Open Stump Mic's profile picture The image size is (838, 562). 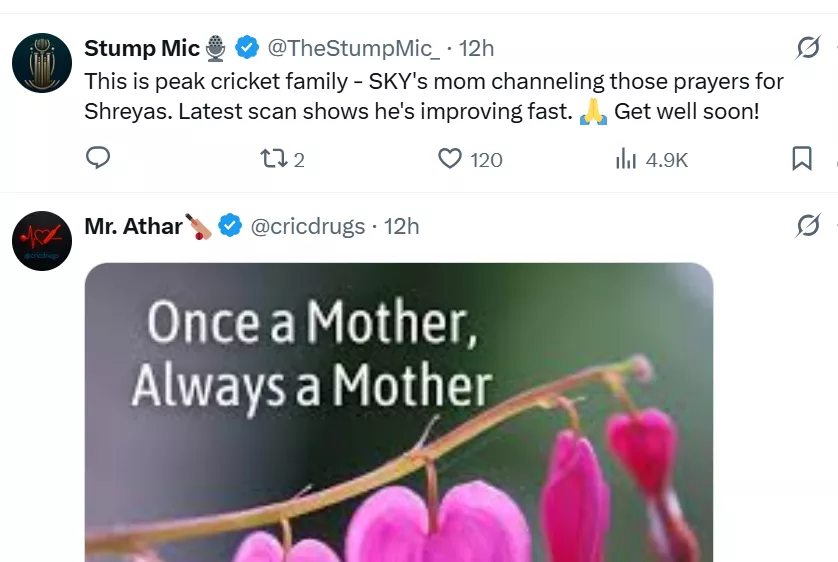(42, 62)
